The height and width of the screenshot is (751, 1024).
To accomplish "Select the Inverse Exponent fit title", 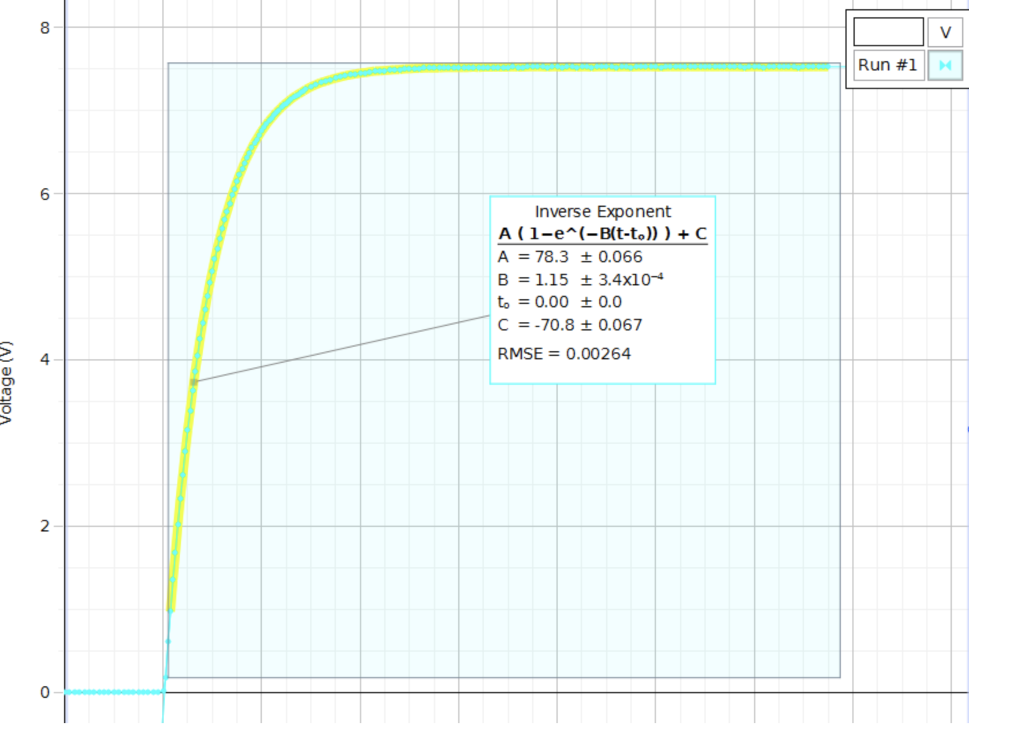I will point(602,212).
